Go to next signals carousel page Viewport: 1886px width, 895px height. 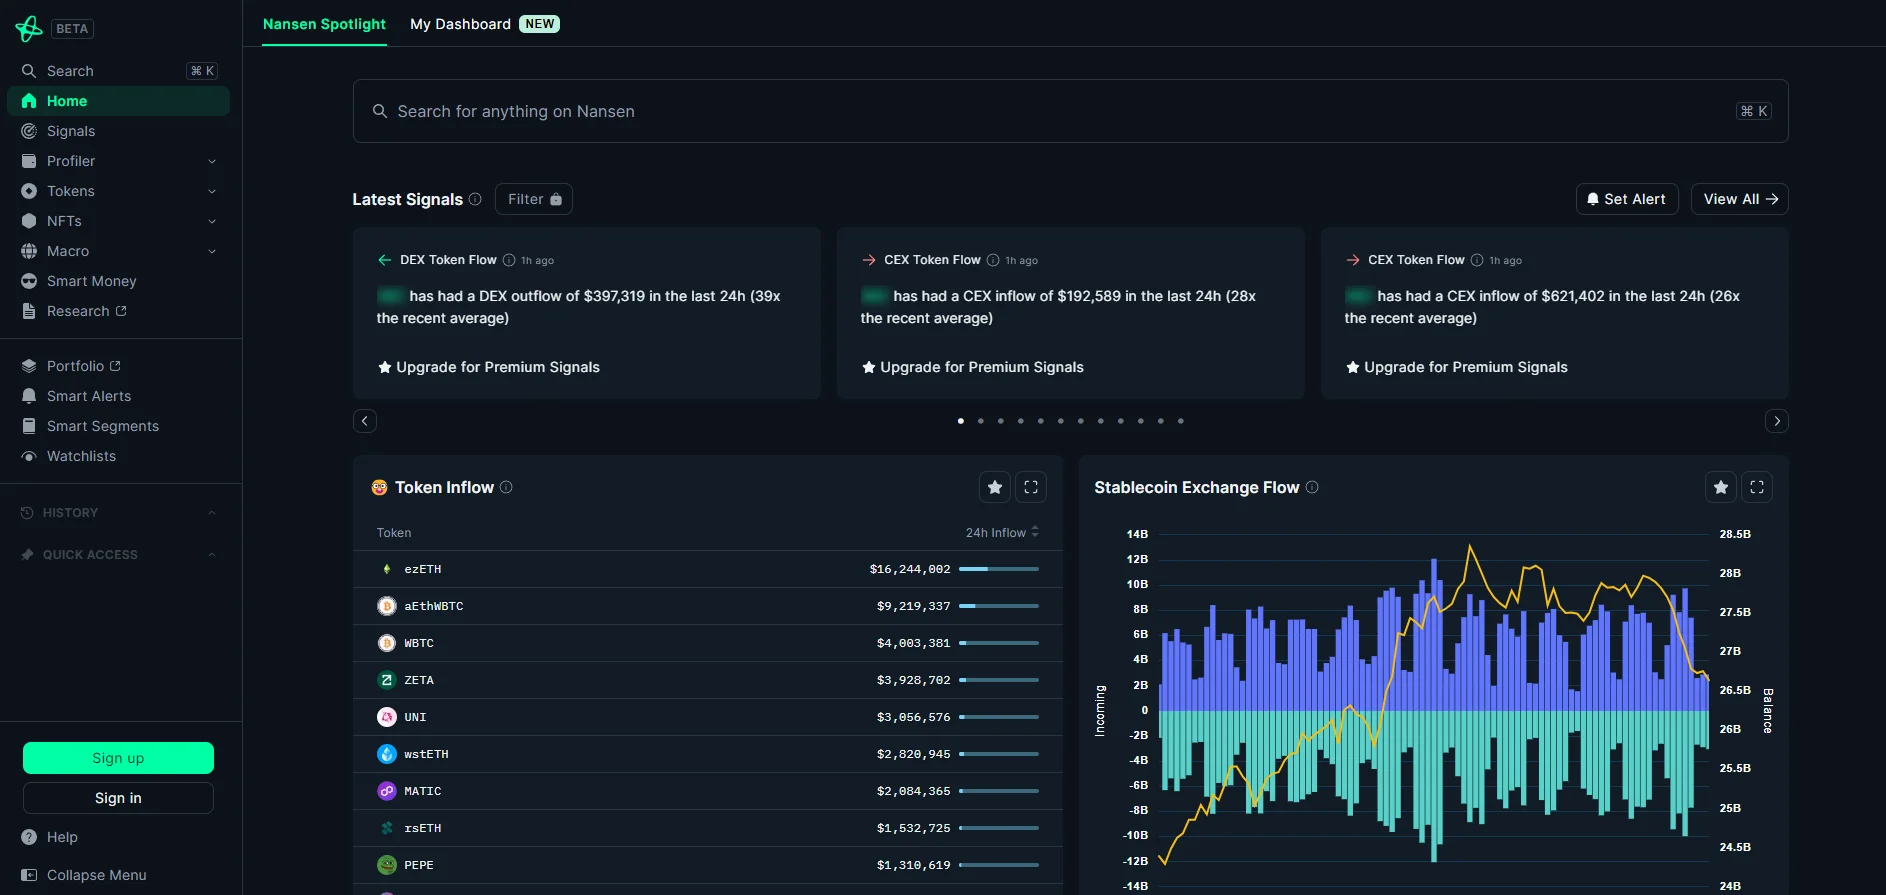[x=1777, y=421]
